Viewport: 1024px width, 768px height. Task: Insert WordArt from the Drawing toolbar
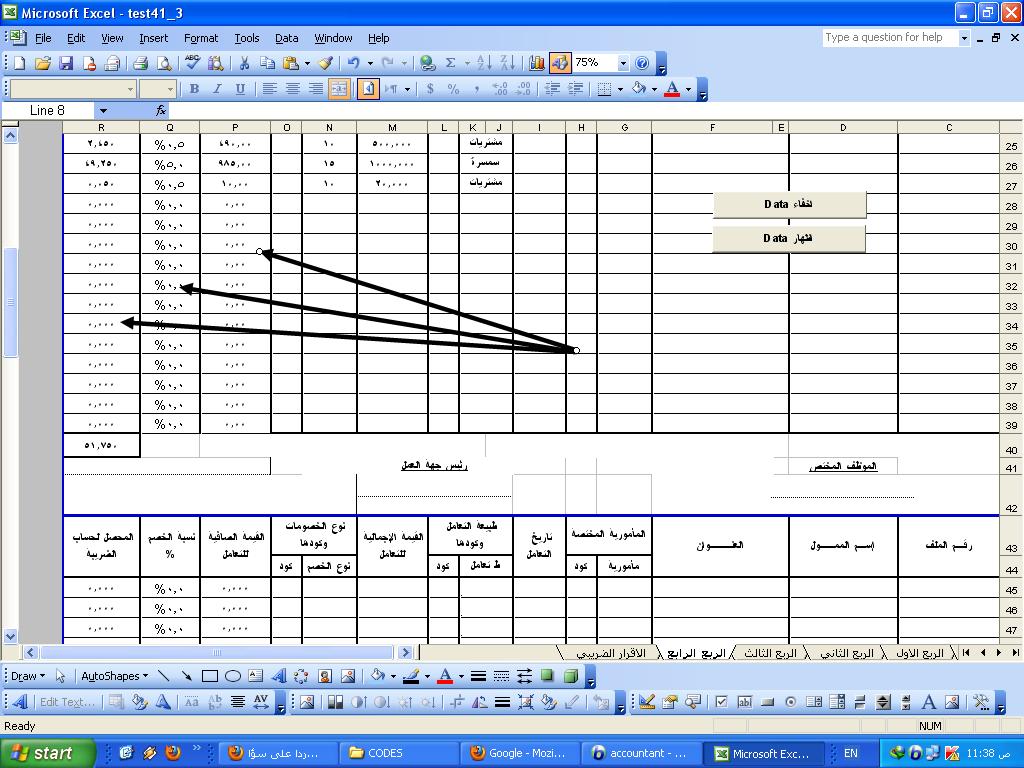[279, 677]
